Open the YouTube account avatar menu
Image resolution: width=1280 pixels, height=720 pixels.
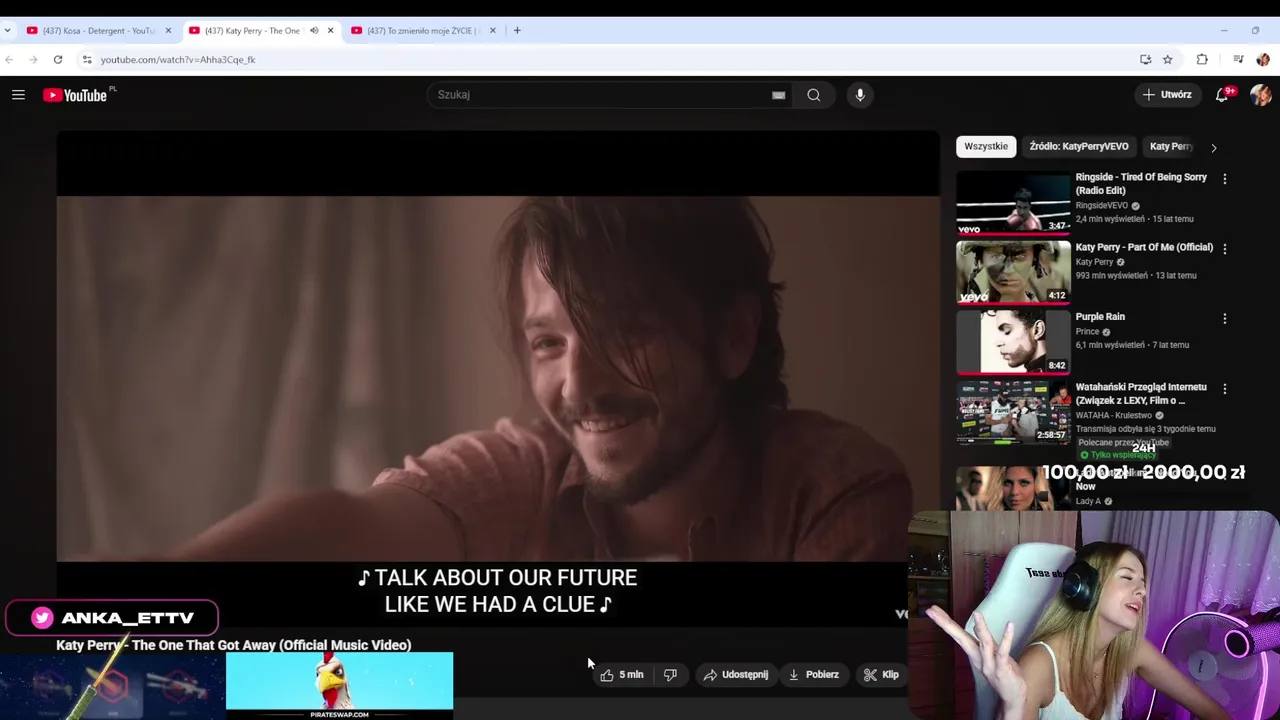(1260, 95)
